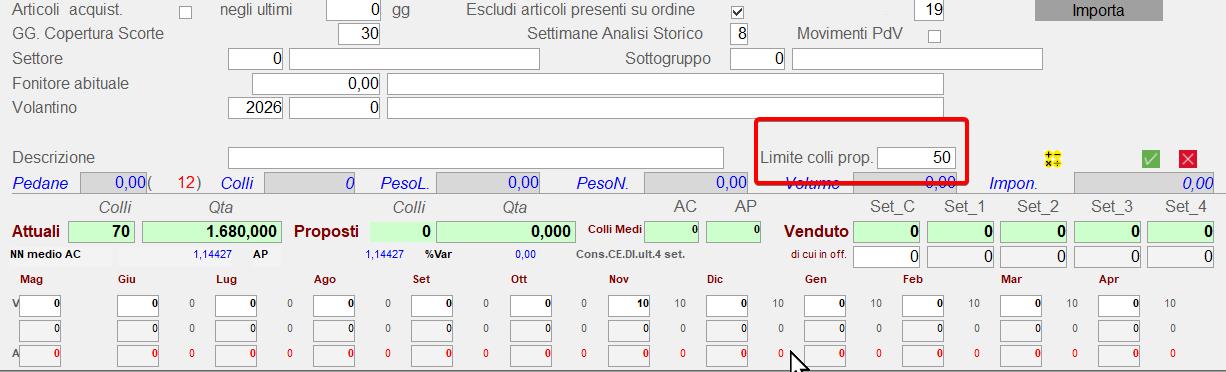Click the blue Pedane label

[41, 183]
